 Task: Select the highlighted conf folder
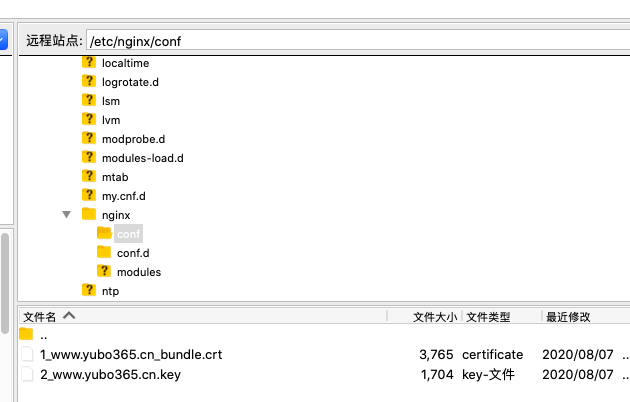click(x=129, y=234)
